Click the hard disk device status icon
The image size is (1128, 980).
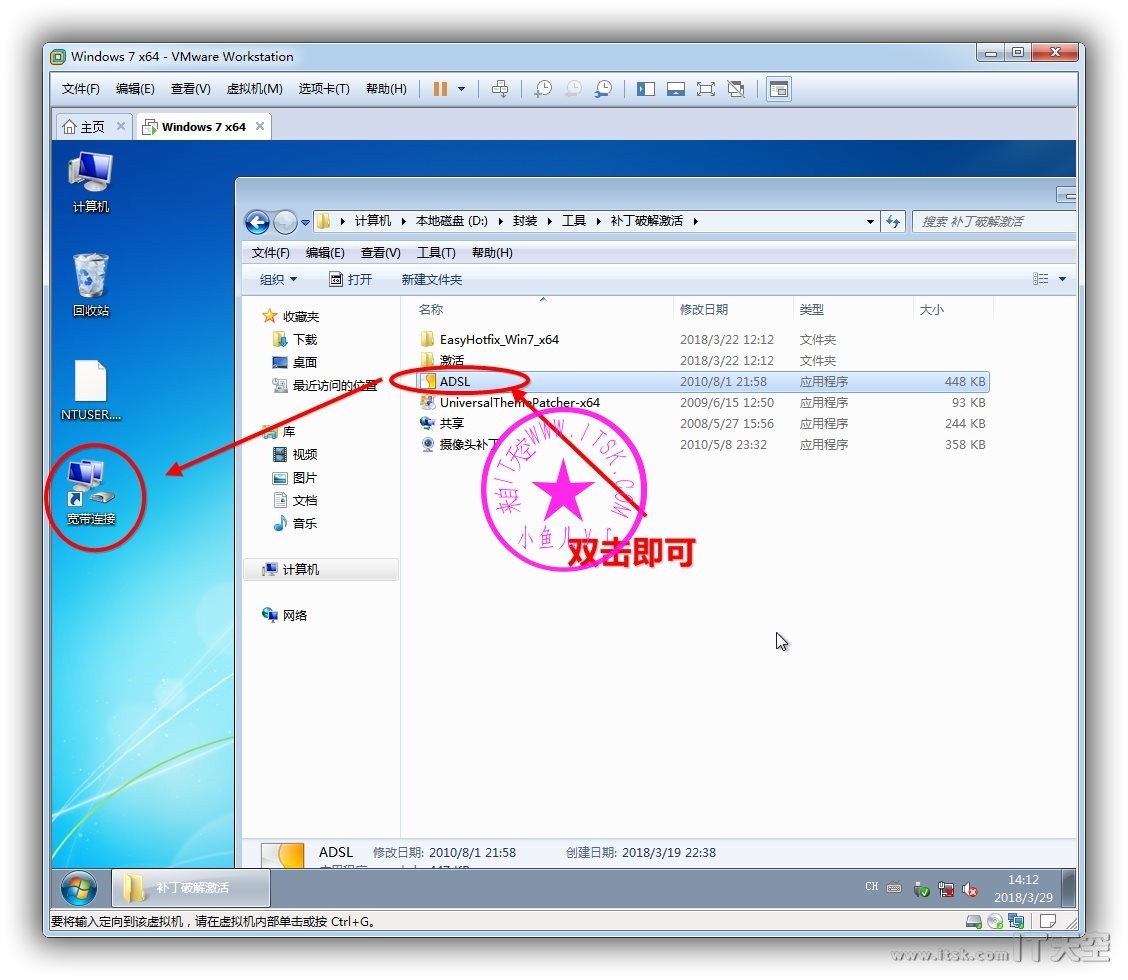click(x=973, y=921)
